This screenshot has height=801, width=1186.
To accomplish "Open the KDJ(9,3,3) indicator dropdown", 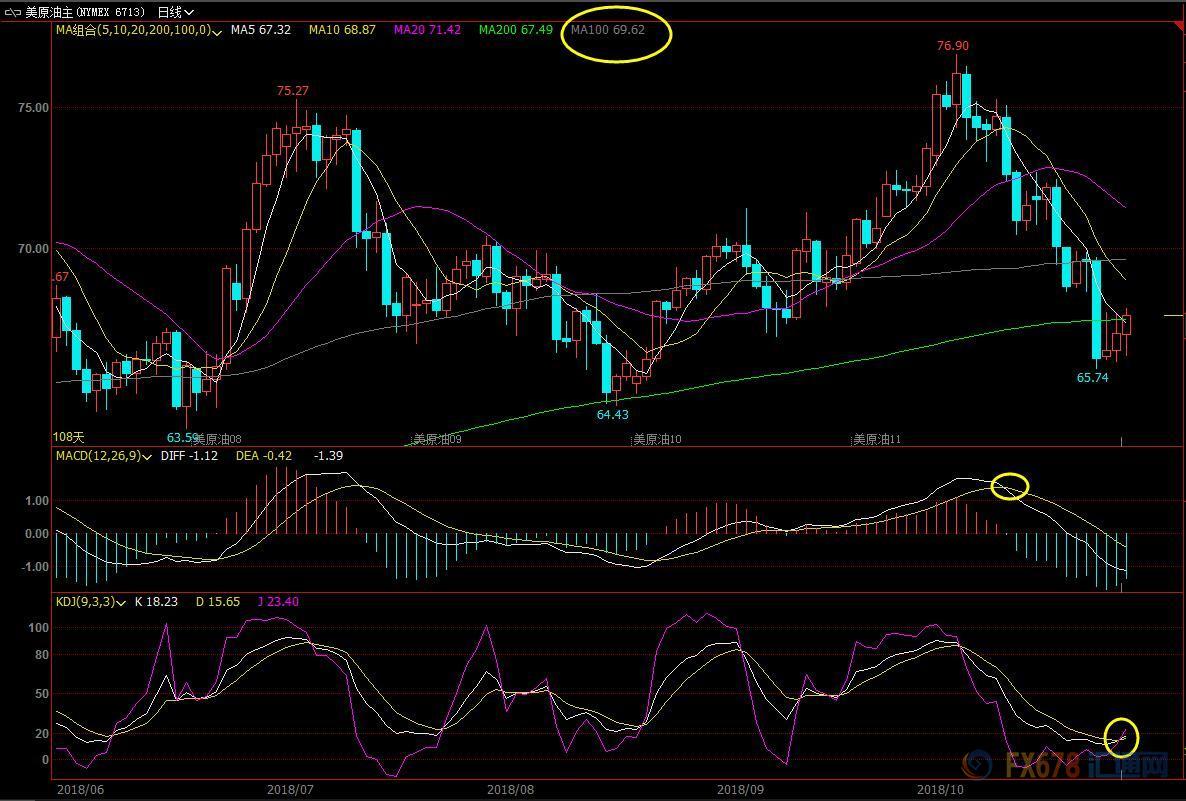I will coord(121,602).
